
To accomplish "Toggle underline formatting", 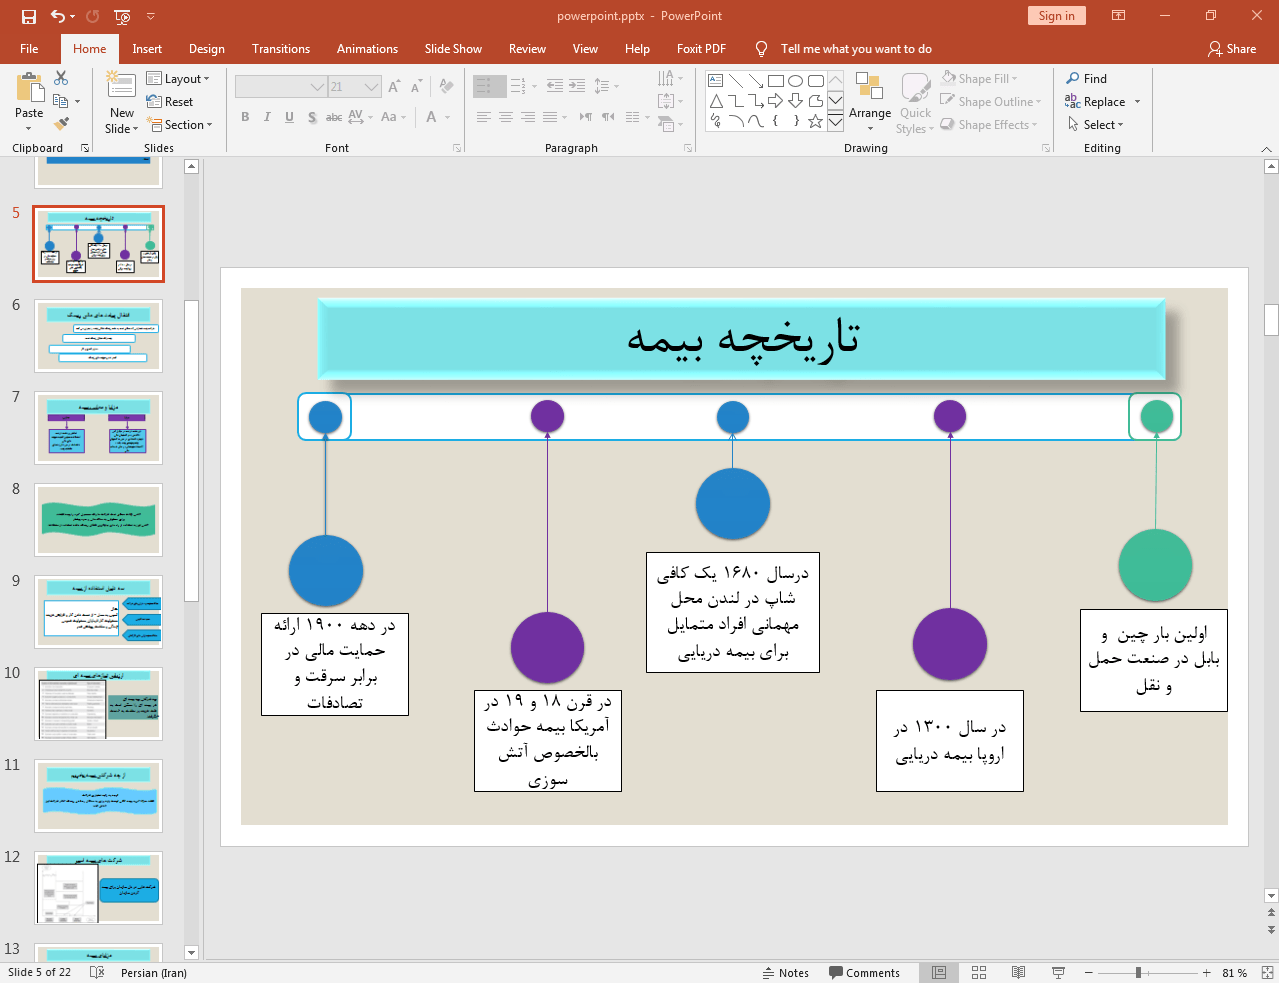I will click(289, 117).
